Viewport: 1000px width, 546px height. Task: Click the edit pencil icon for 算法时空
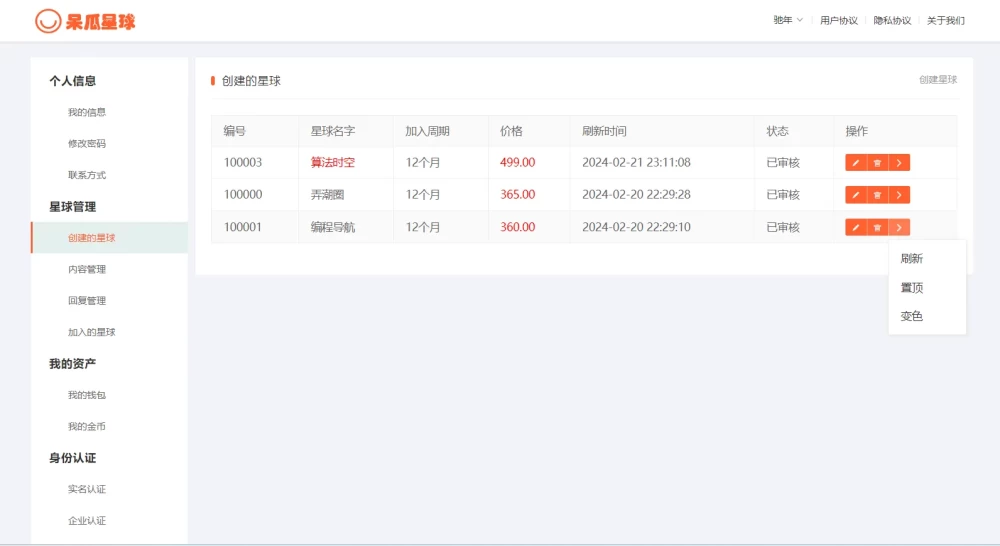856,163
